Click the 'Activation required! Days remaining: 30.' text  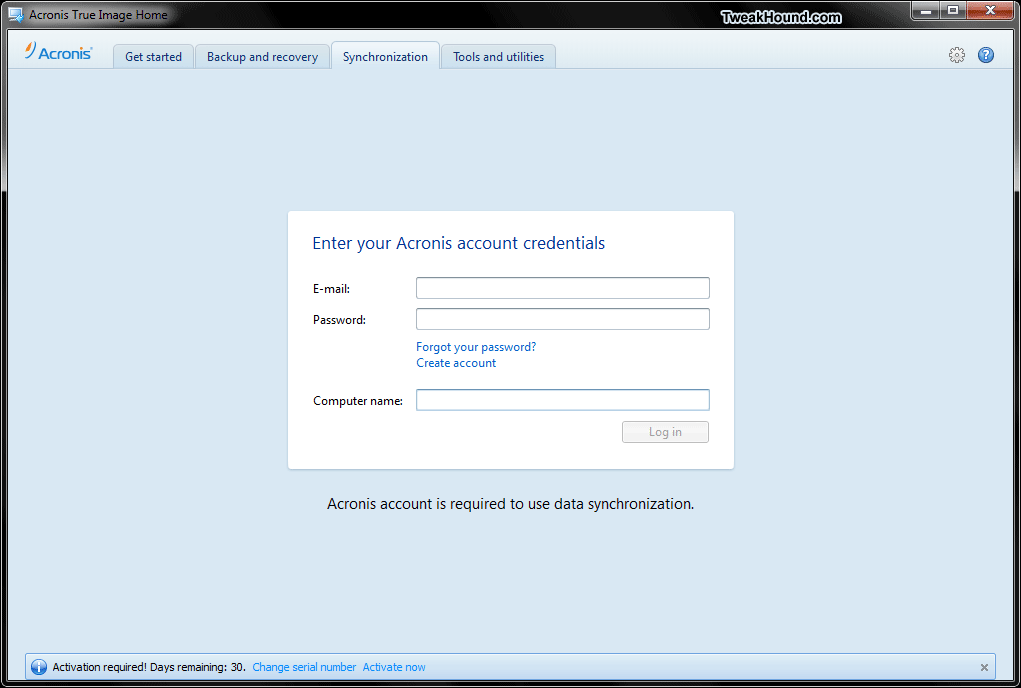[149, 667]
